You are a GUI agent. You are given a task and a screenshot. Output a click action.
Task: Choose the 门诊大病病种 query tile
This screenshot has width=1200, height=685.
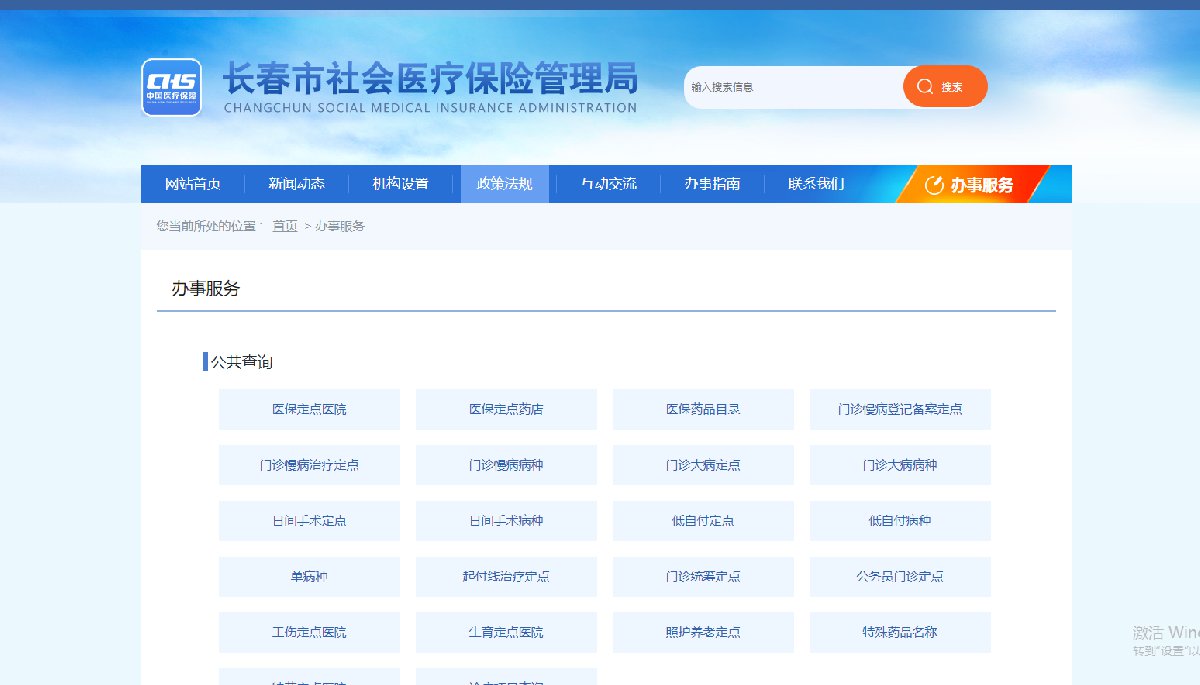900,465
